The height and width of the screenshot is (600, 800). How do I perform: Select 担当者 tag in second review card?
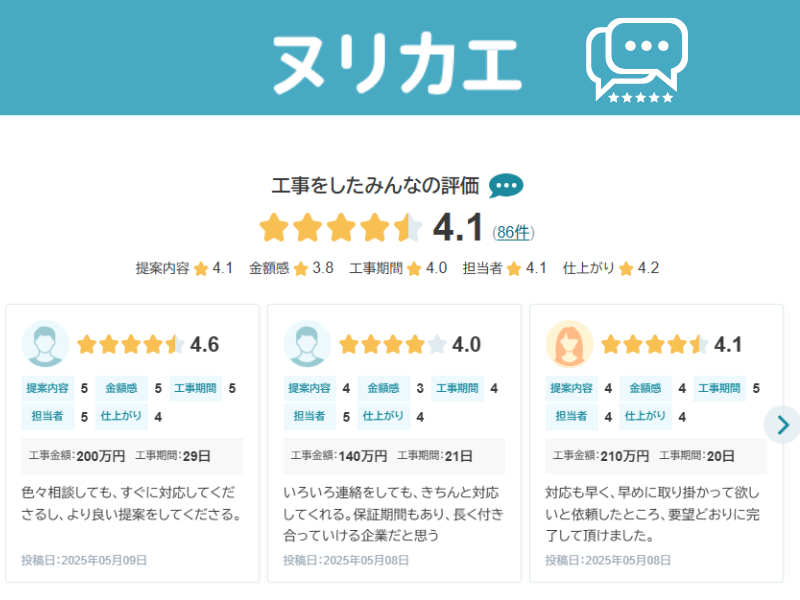click(x=309, y=416)
